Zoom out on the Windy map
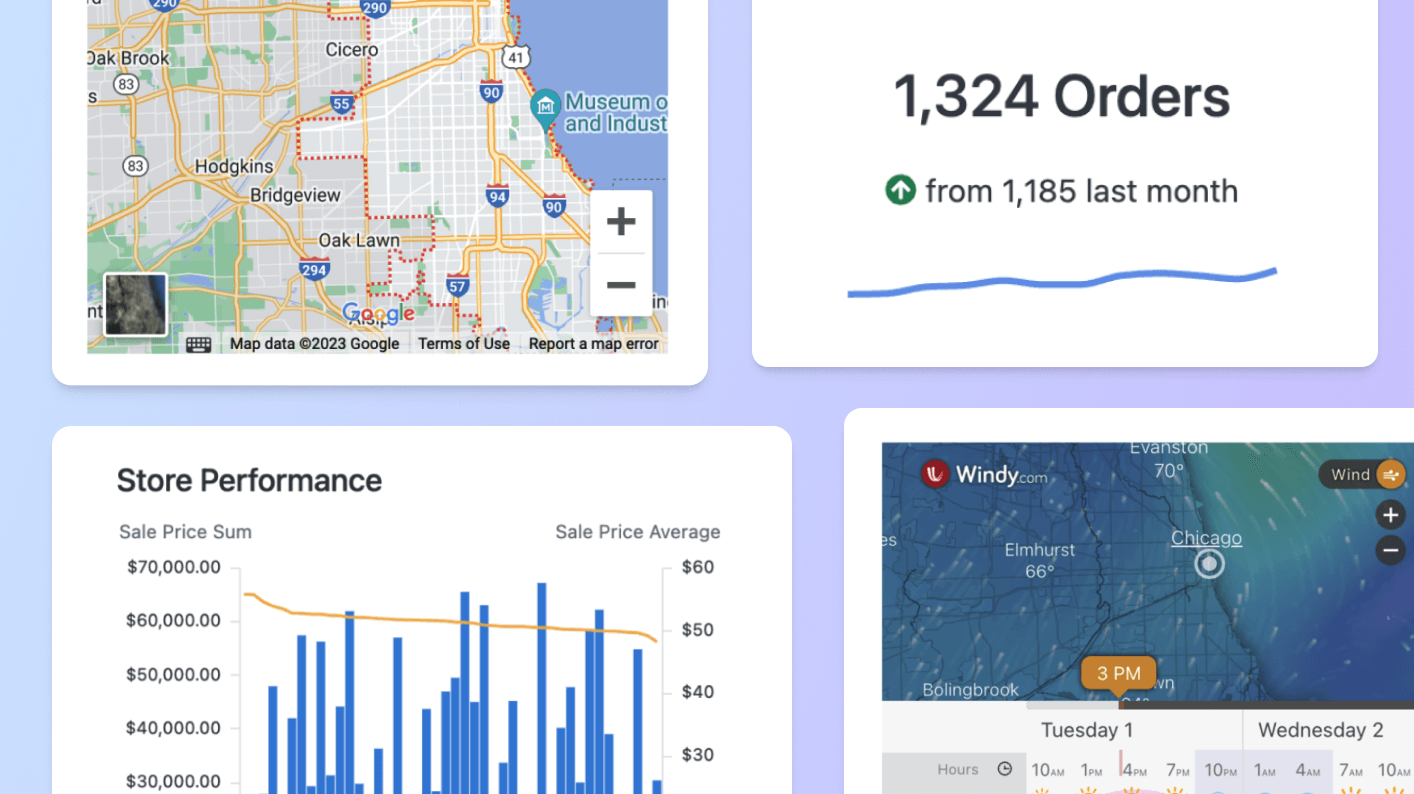Screen dimensions: 1414x794 (x=1390, y=550)
